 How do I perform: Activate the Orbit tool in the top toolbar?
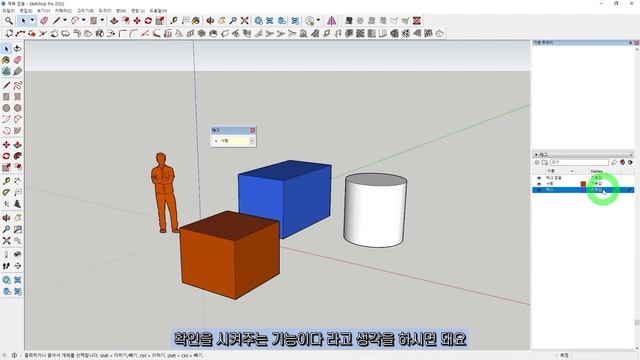tap(210, 20)
